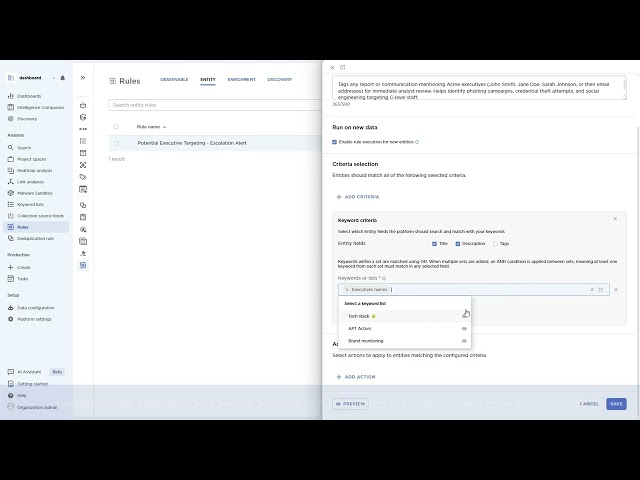
Task: Open Potential Executive Targeting - Escalation Alert rule
Action: (192, 143)
